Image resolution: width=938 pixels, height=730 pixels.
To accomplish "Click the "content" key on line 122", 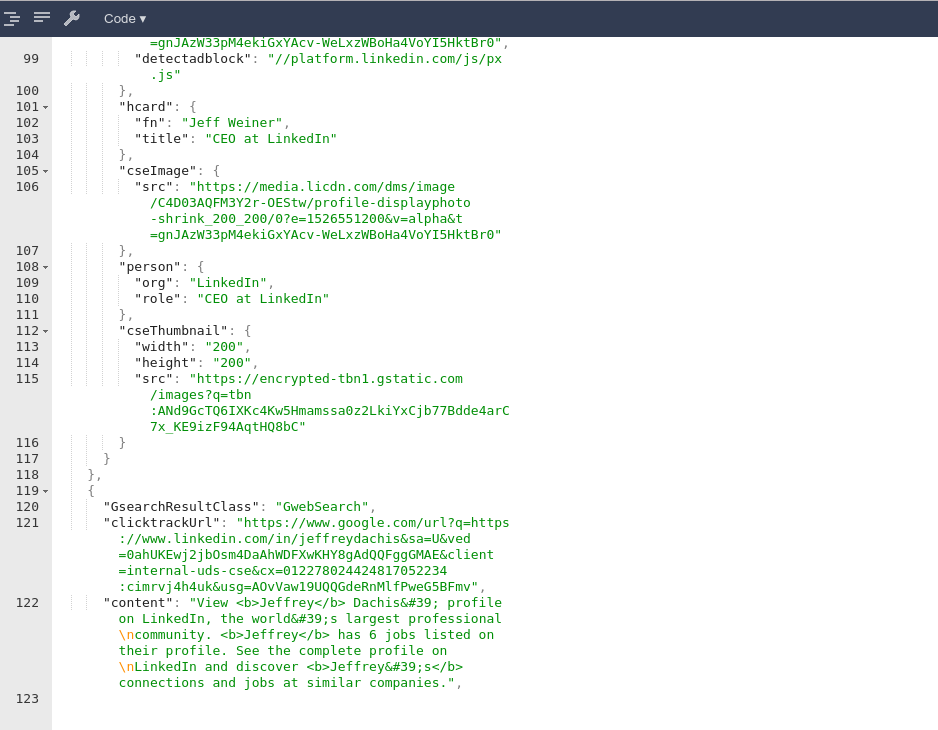I will 138,603.
